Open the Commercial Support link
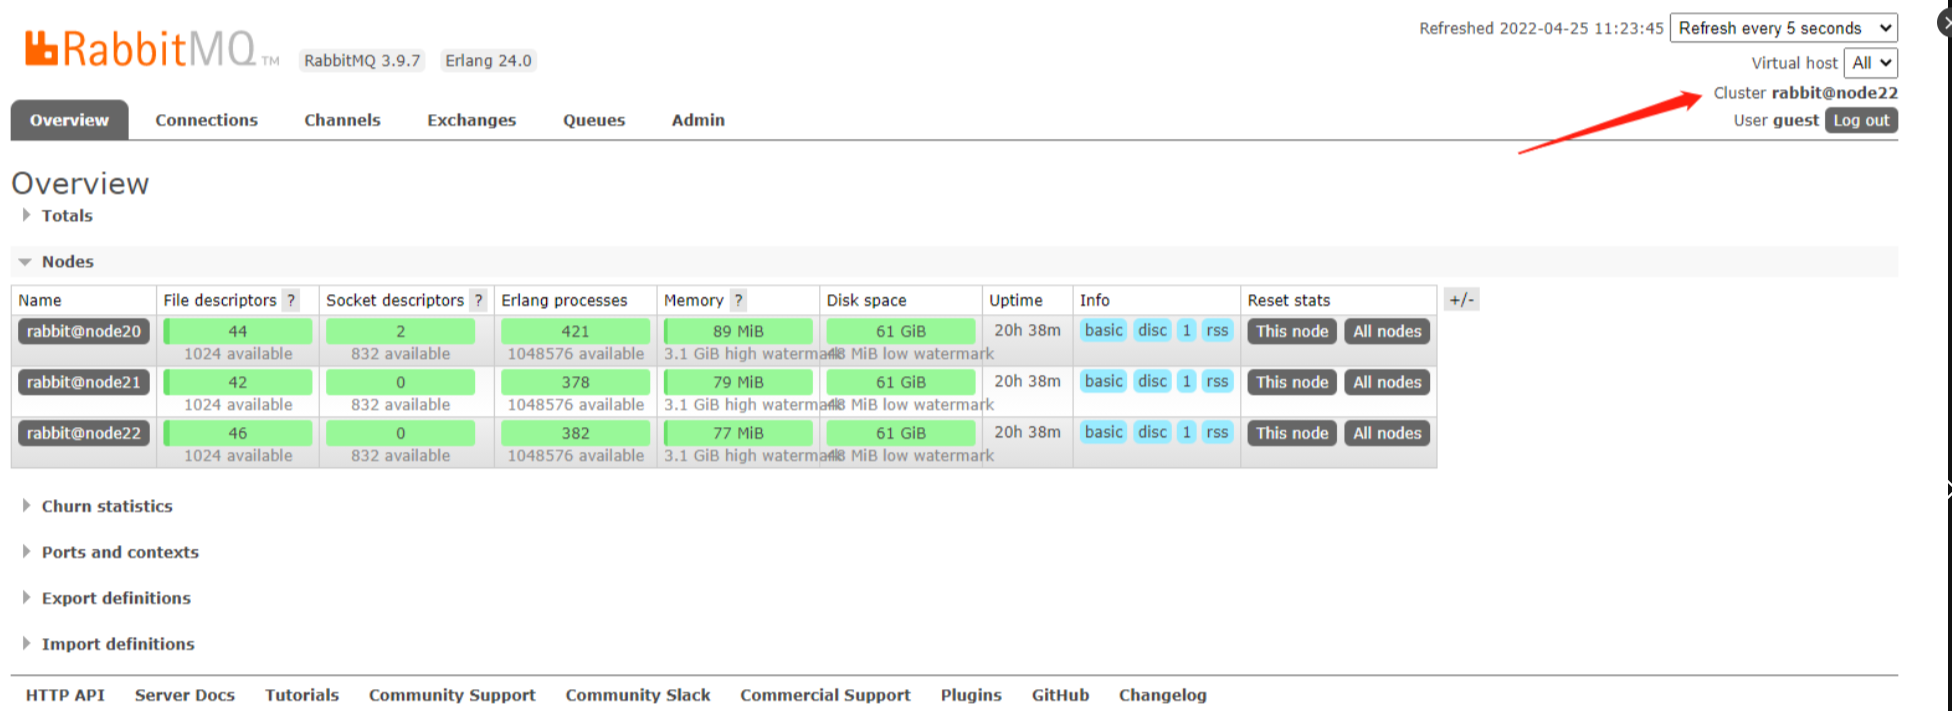 click(825, 695)
